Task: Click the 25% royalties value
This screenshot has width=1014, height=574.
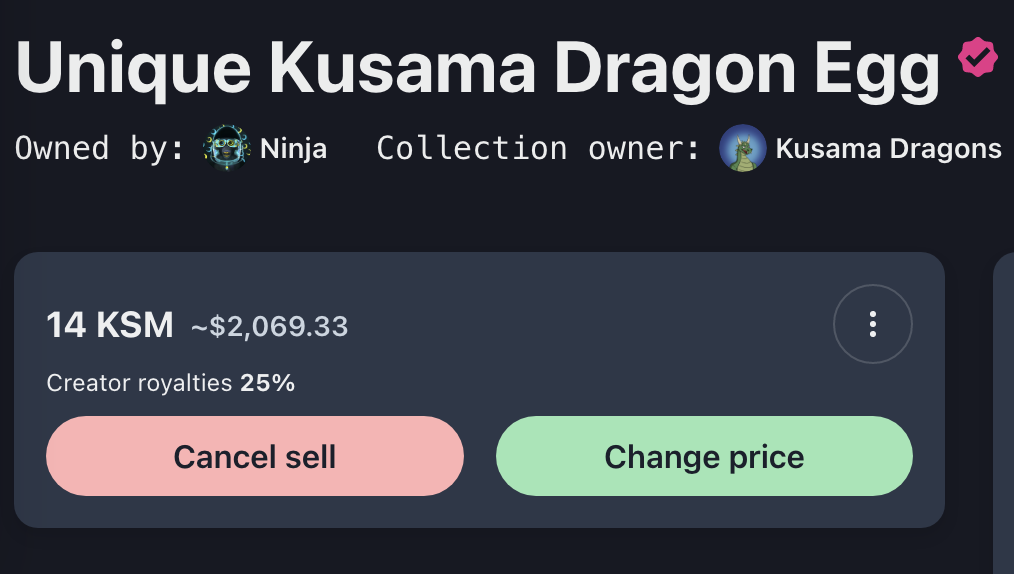Action: click(267, 383)
